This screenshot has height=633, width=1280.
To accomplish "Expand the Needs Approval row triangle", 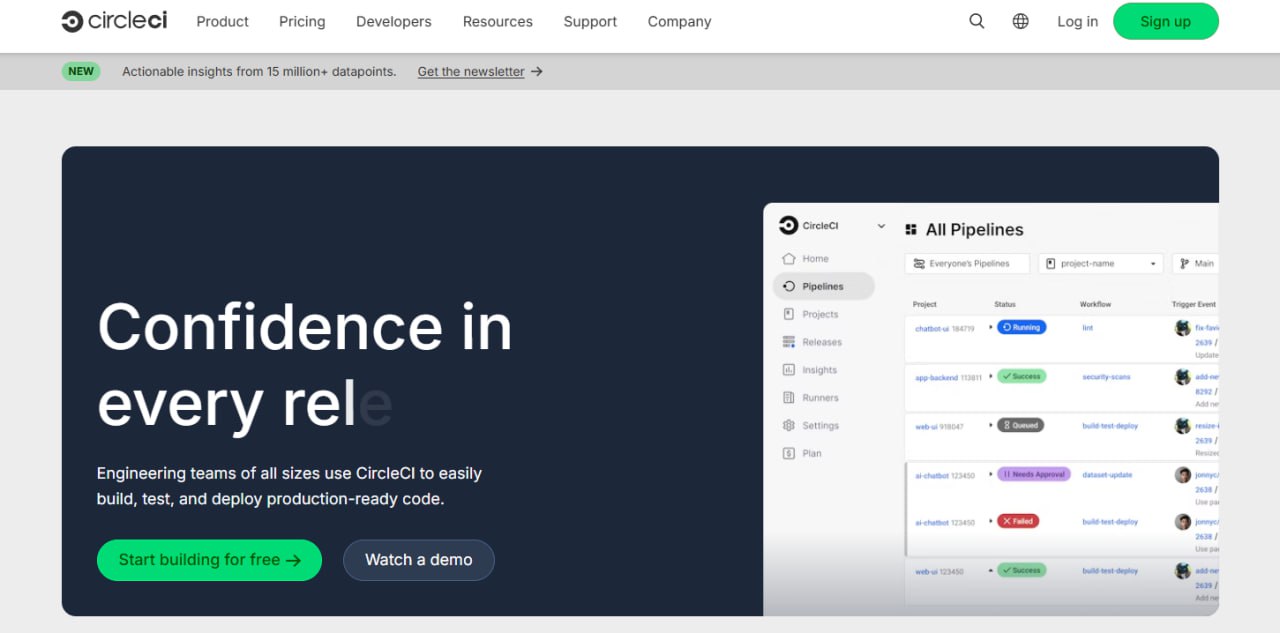I will [x=991, y=474].
